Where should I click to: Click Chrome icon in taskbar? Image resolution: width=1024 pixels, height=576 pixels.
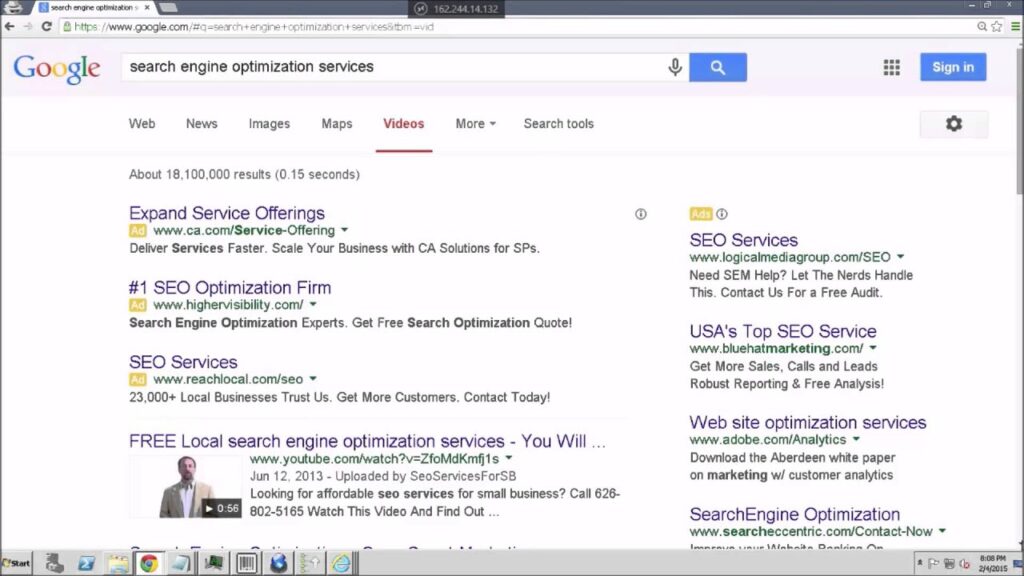tap(149, 563)
